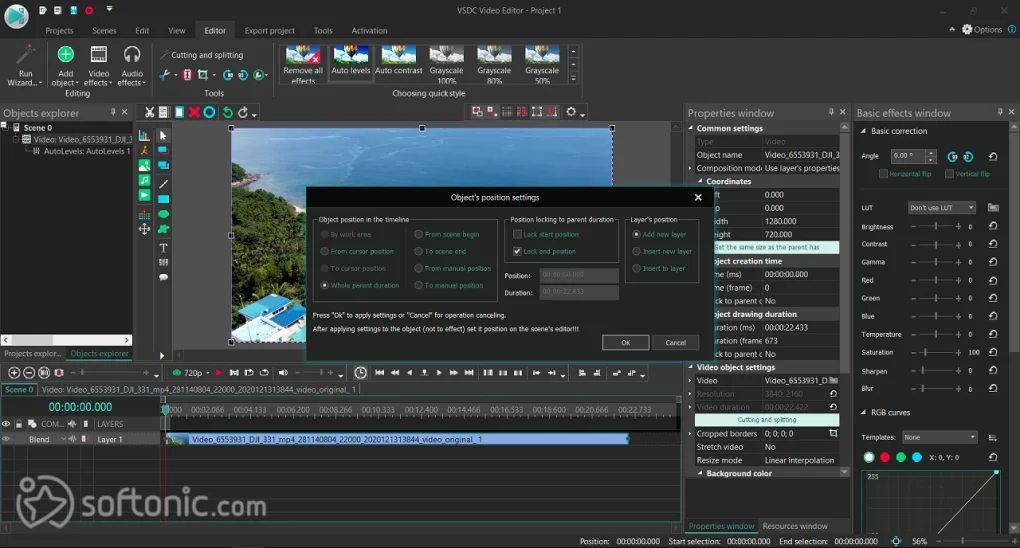The width and height of the screenshot is (1020, 548).
Task: Click the Saturation slider
Action: (936, 352)
